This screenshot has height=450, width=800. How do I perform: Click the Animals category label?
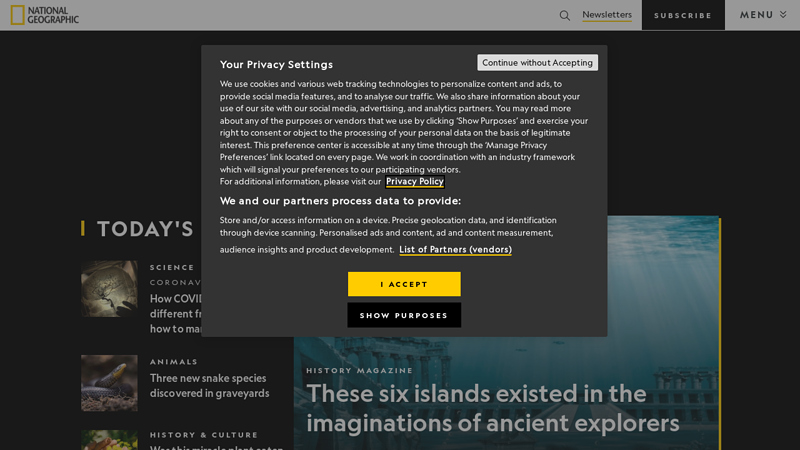[173, 362]
